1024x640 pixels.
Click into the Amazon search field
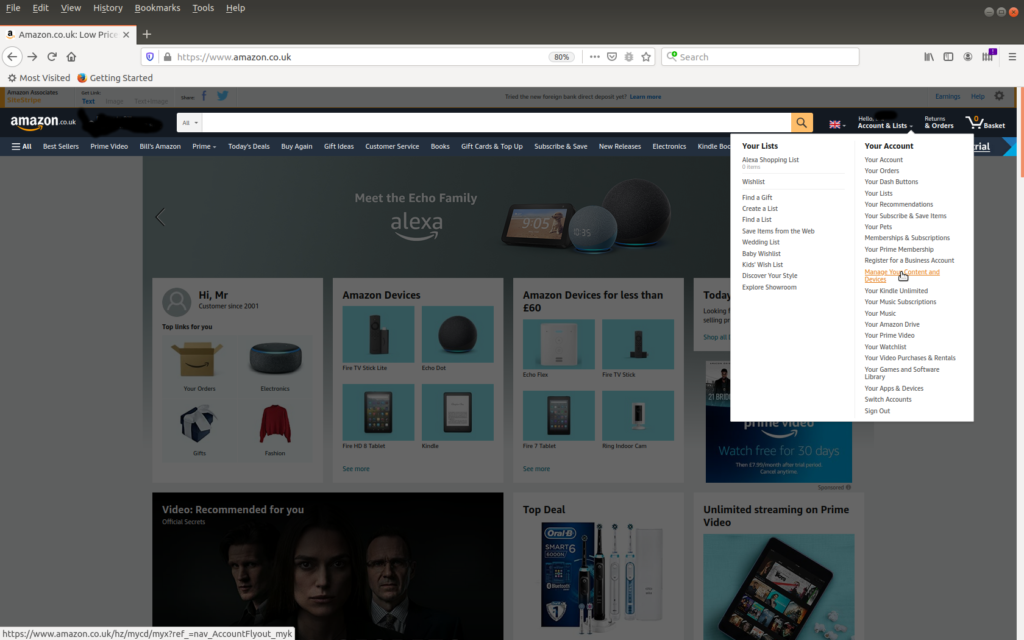click(x=496, y=123)
